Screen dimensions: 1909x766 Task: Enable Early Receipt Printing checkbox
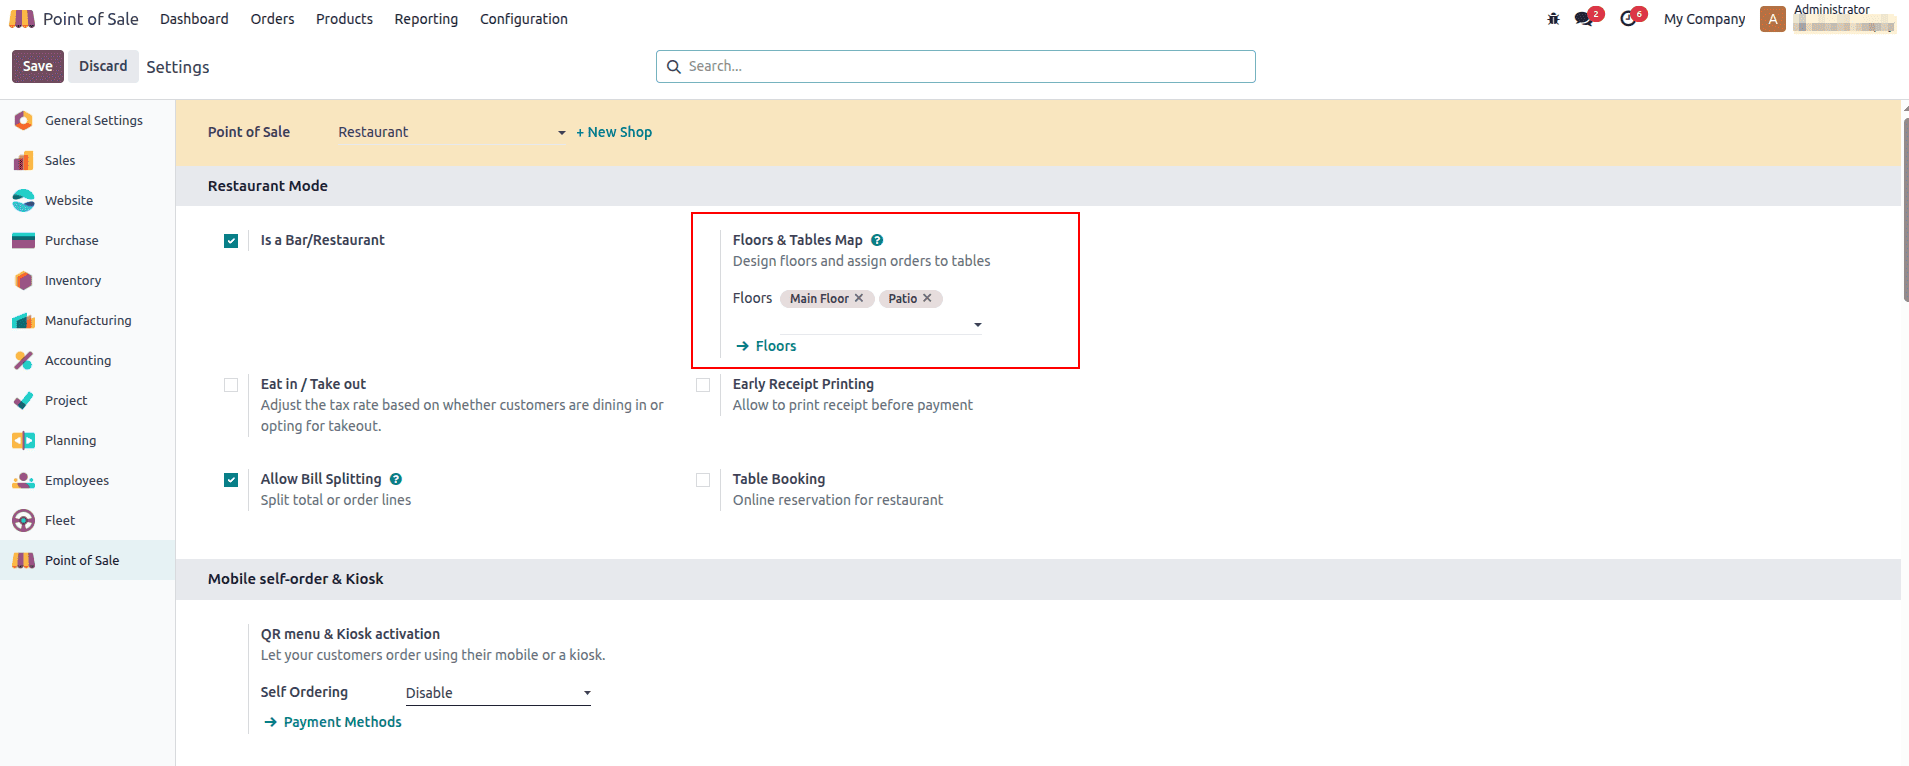coord(703,385)
